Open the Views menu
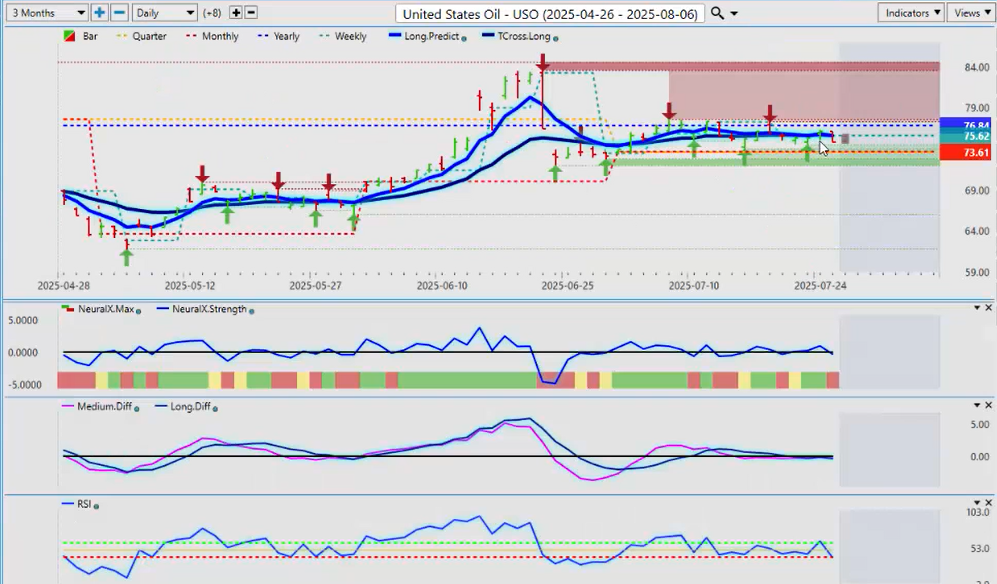The image size is (997, 584). (971, 13)
